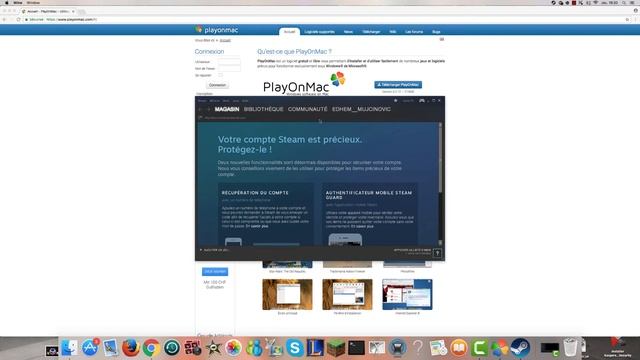Open Steam from the dock
Screen dimensions: 640x360
pos(520,348)
